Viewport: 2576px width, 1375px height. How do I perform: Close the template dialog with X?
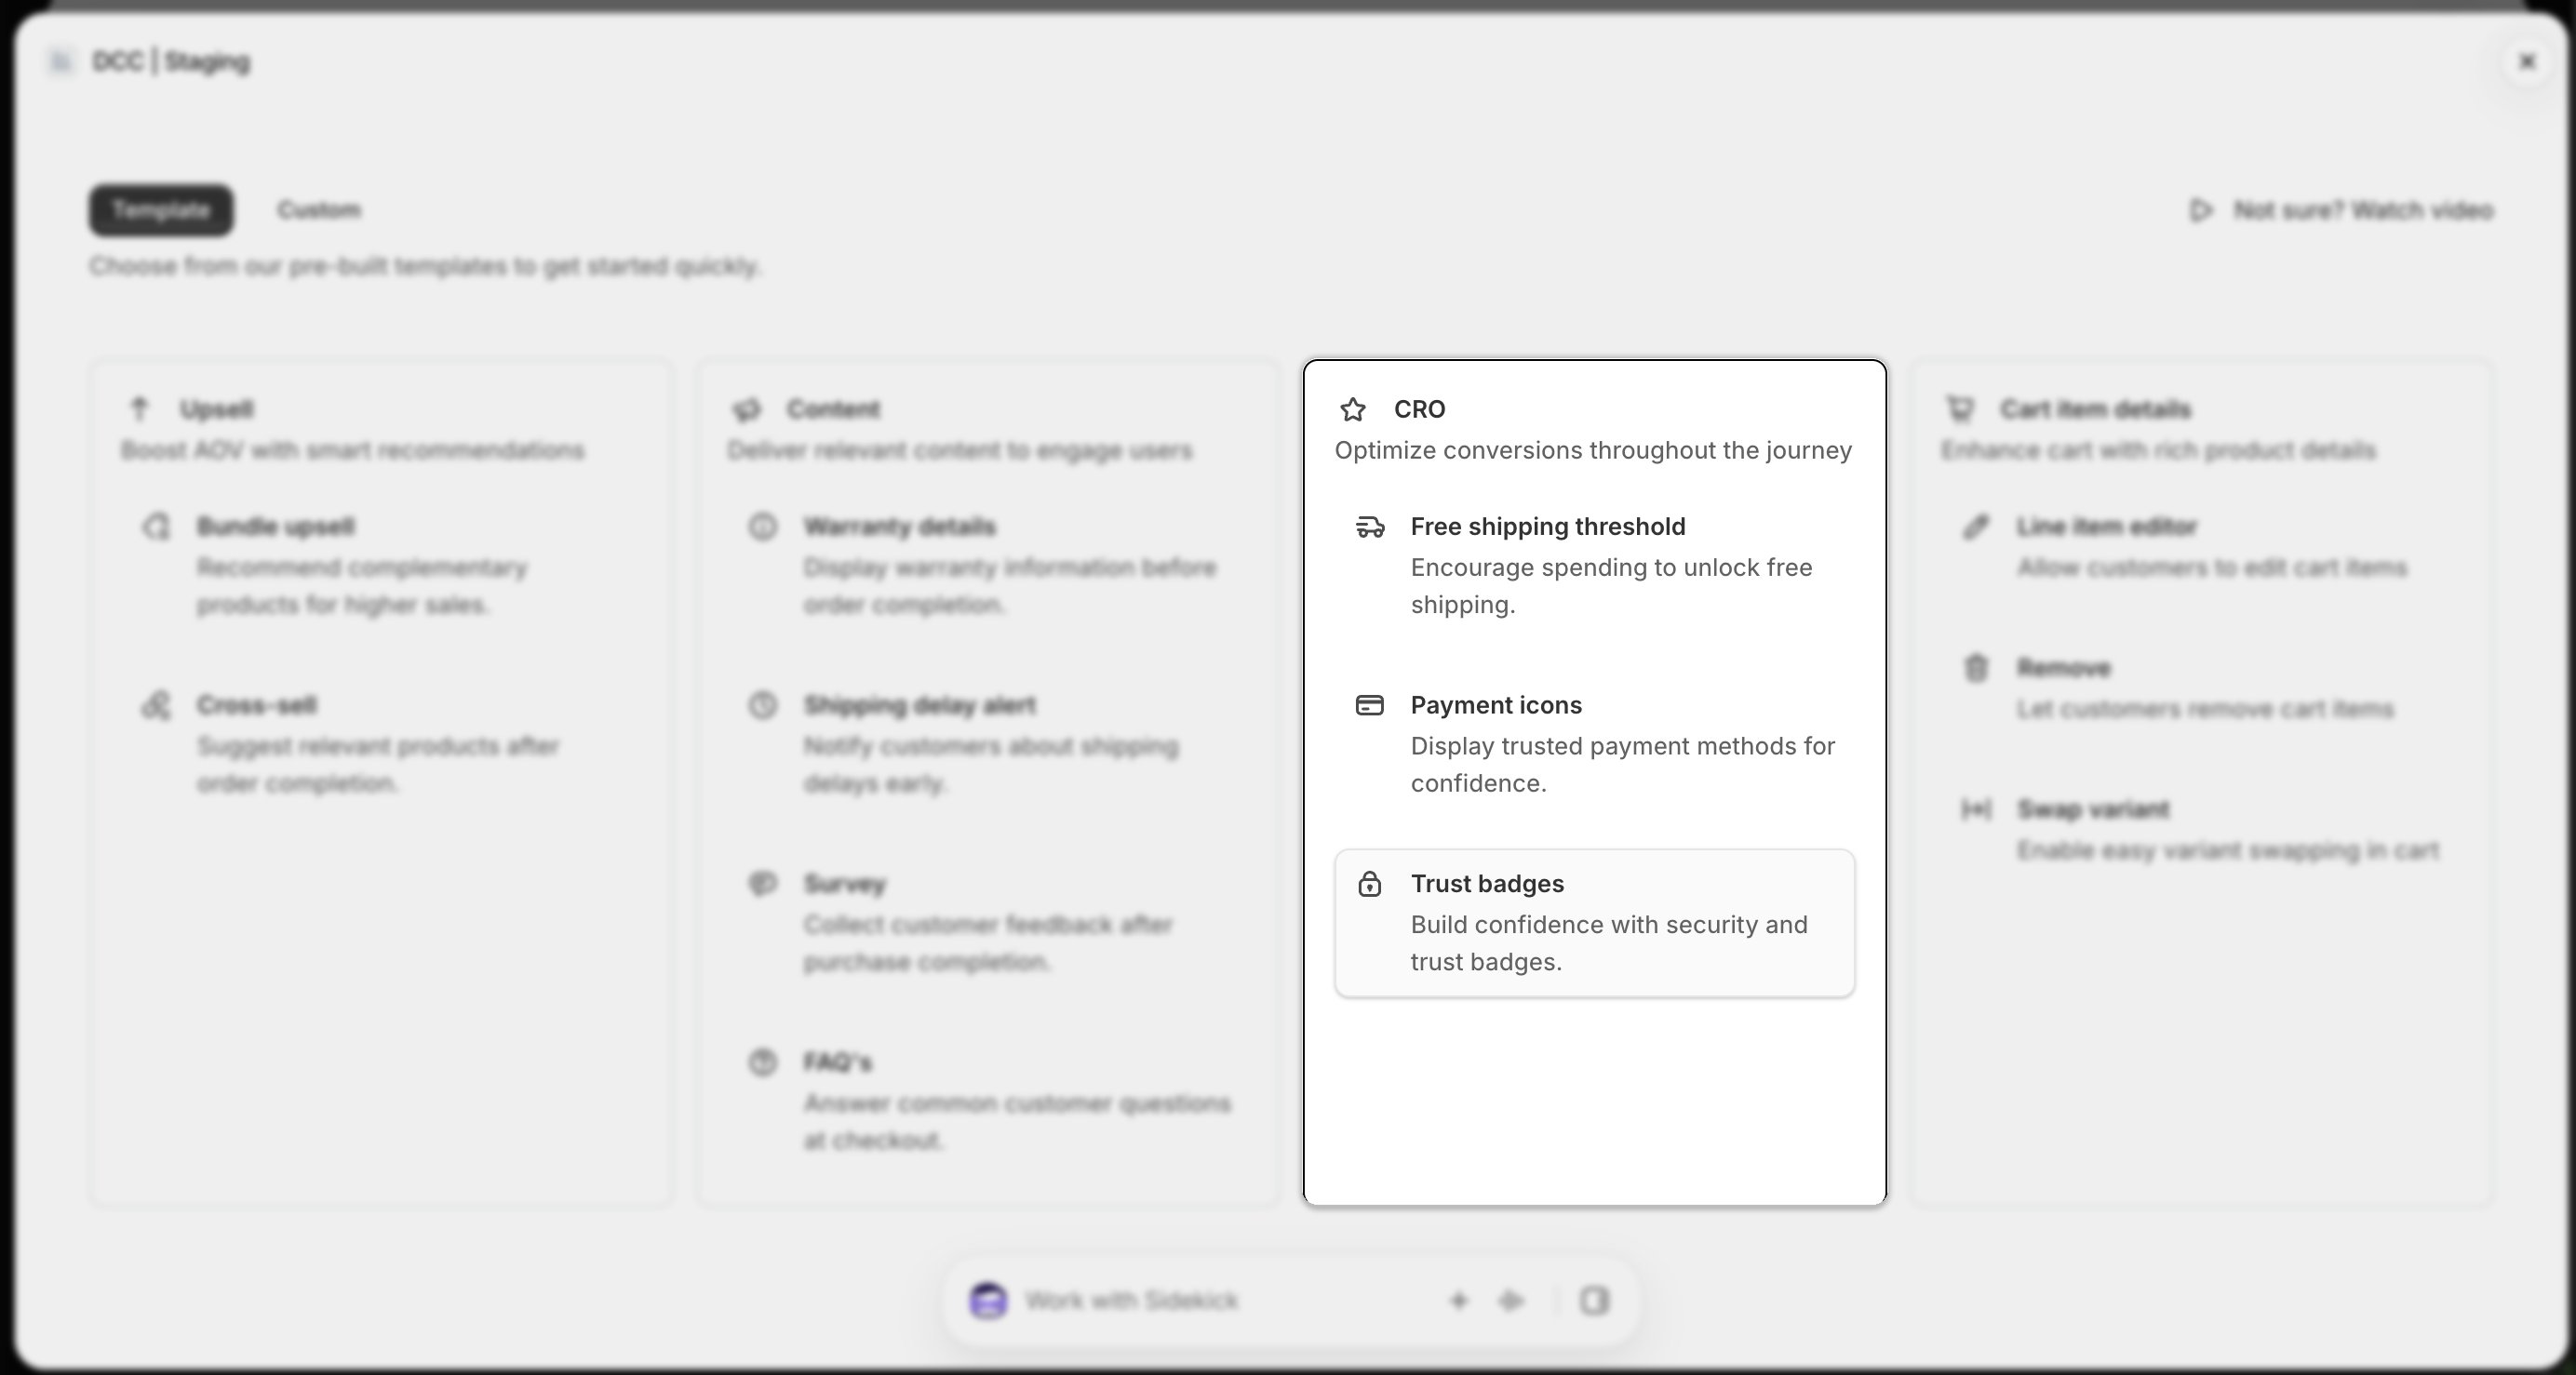(x=2527, y=61)
